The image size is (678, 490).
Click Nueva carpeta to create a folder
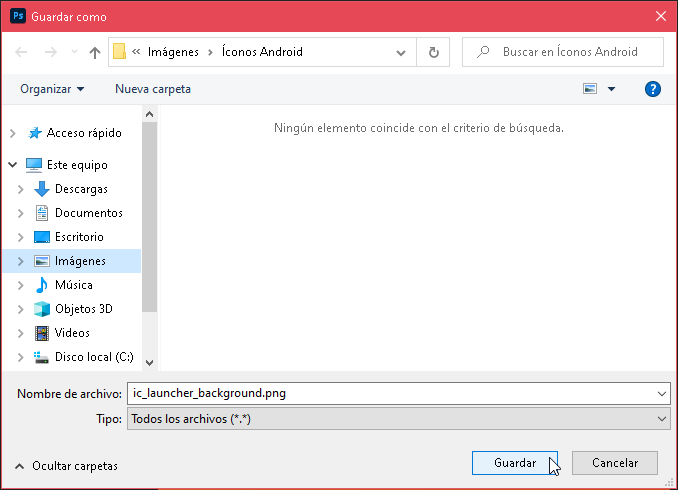click(153, 89)
